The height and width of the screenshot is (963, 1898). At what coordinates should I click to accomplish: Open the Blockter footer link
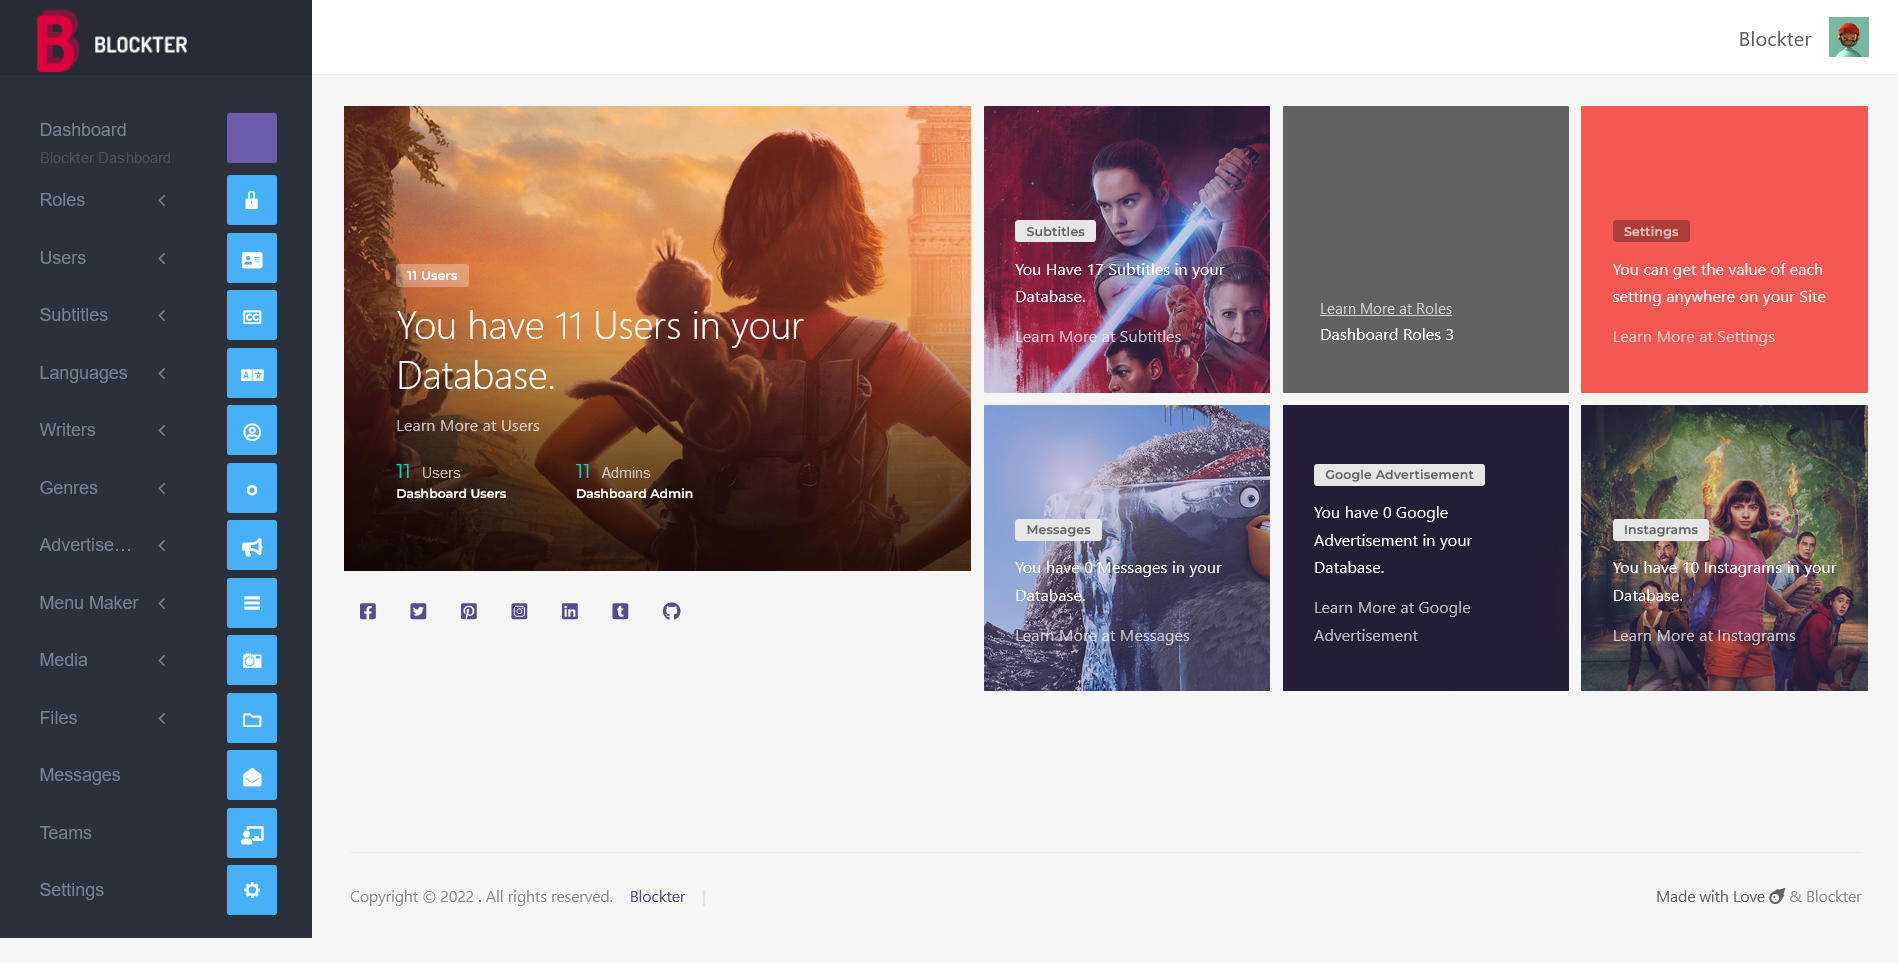[658, 897]
